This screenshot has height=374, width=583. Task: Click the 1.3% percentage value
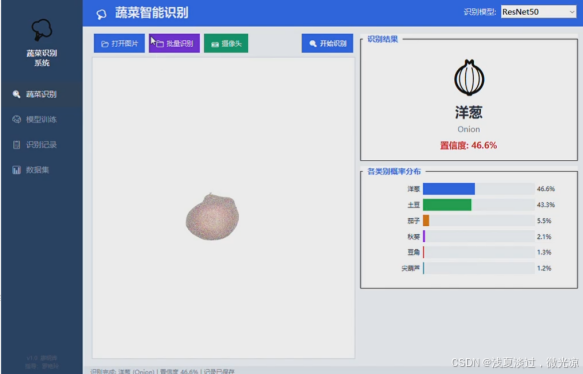tap(544, 252)
